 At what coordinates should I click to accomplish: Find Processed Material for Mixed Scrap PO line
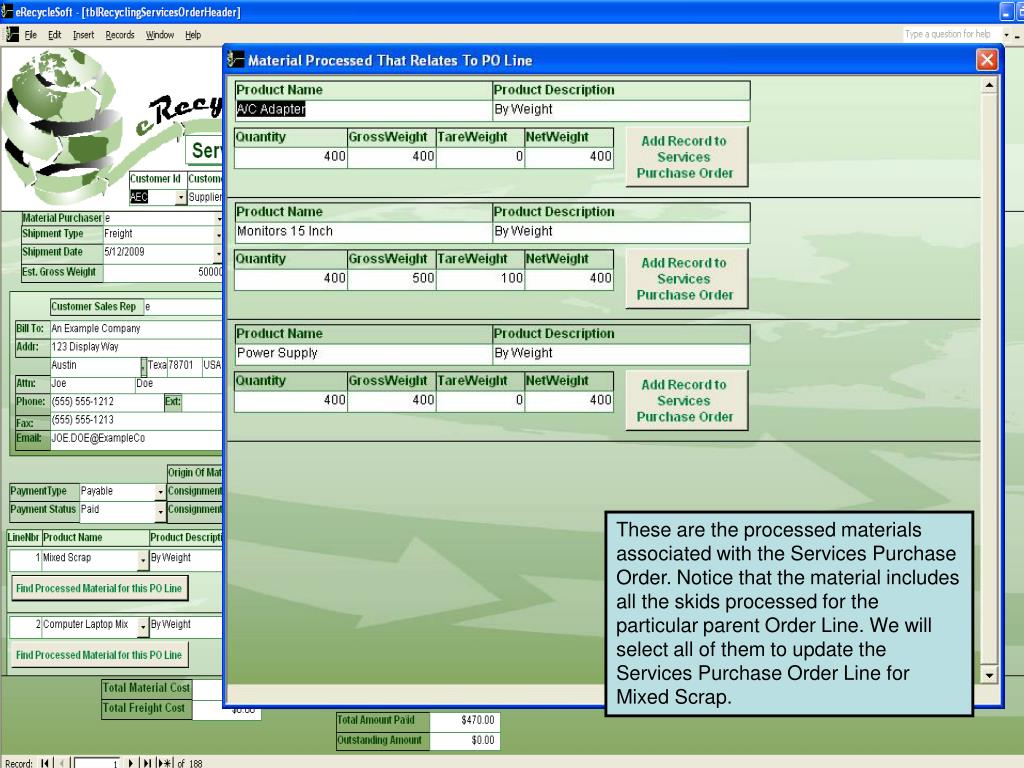99,588
